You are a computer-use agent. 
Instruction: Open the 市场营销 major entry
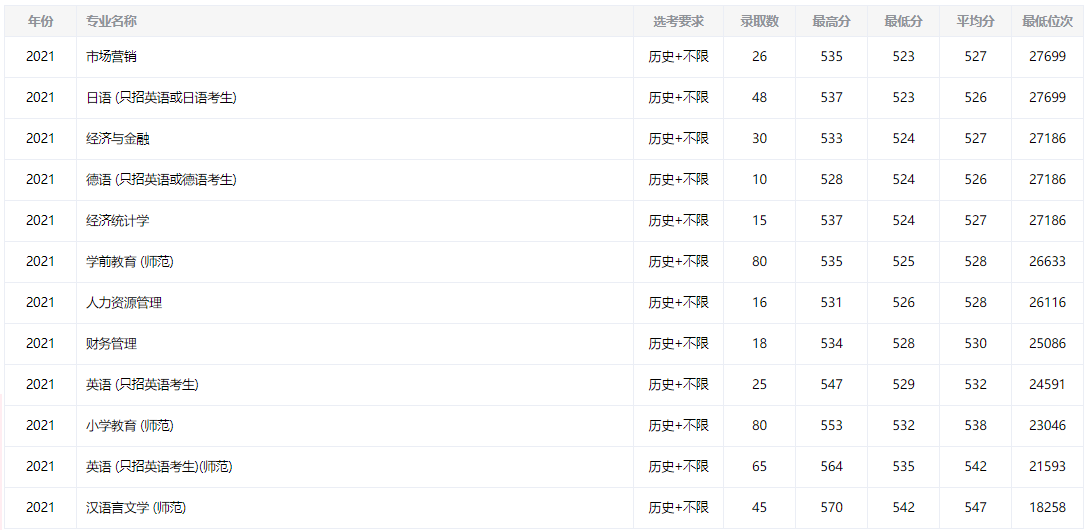tap(112, 57)
